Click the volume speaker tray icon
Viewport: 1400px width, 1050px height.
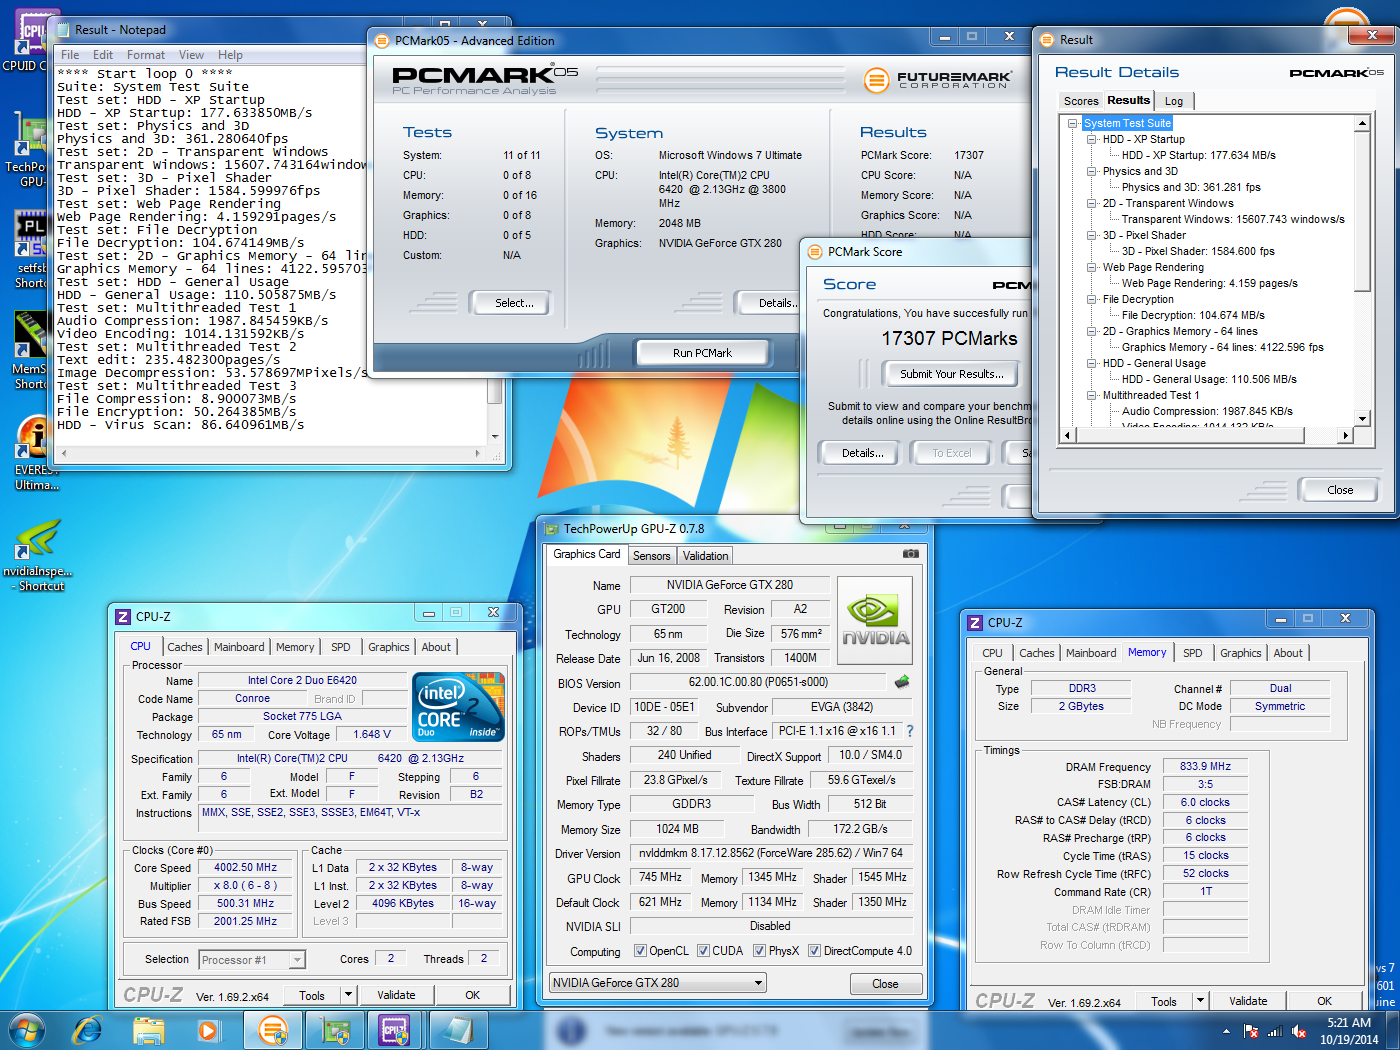click(1298, 1031)
